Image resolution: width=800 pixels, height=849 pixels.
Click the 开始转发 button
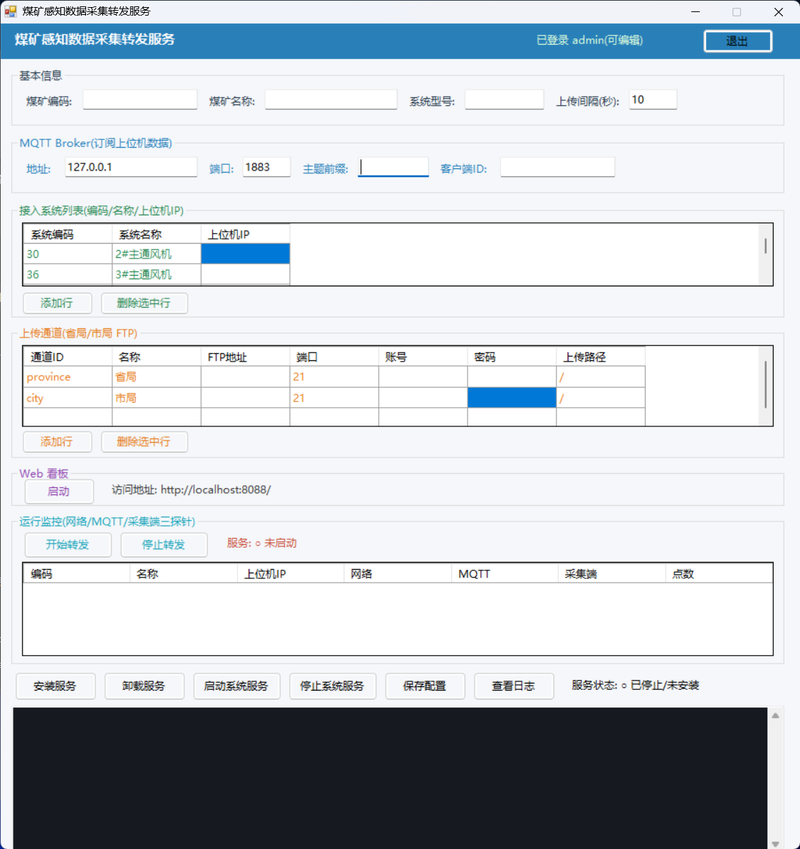(68, 545)
